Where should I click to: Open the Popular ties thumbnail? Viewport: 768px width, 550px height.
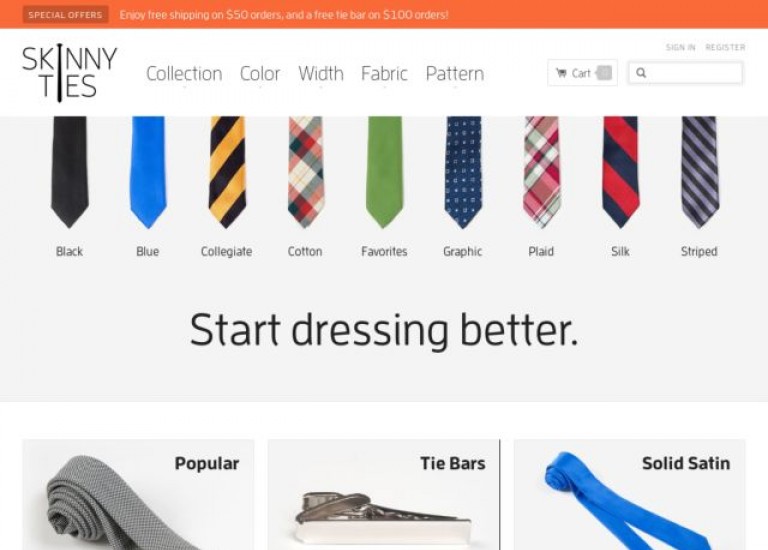[x=138, y=495]
